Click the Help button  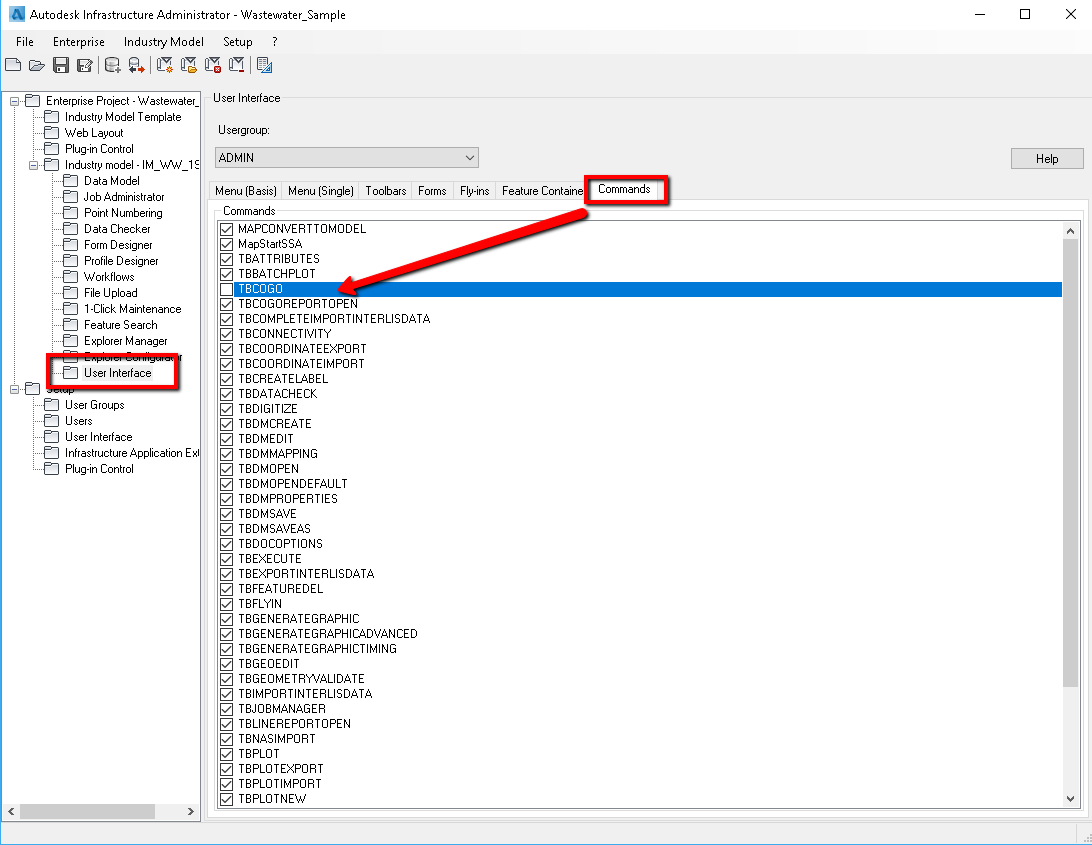(1046, 158)
